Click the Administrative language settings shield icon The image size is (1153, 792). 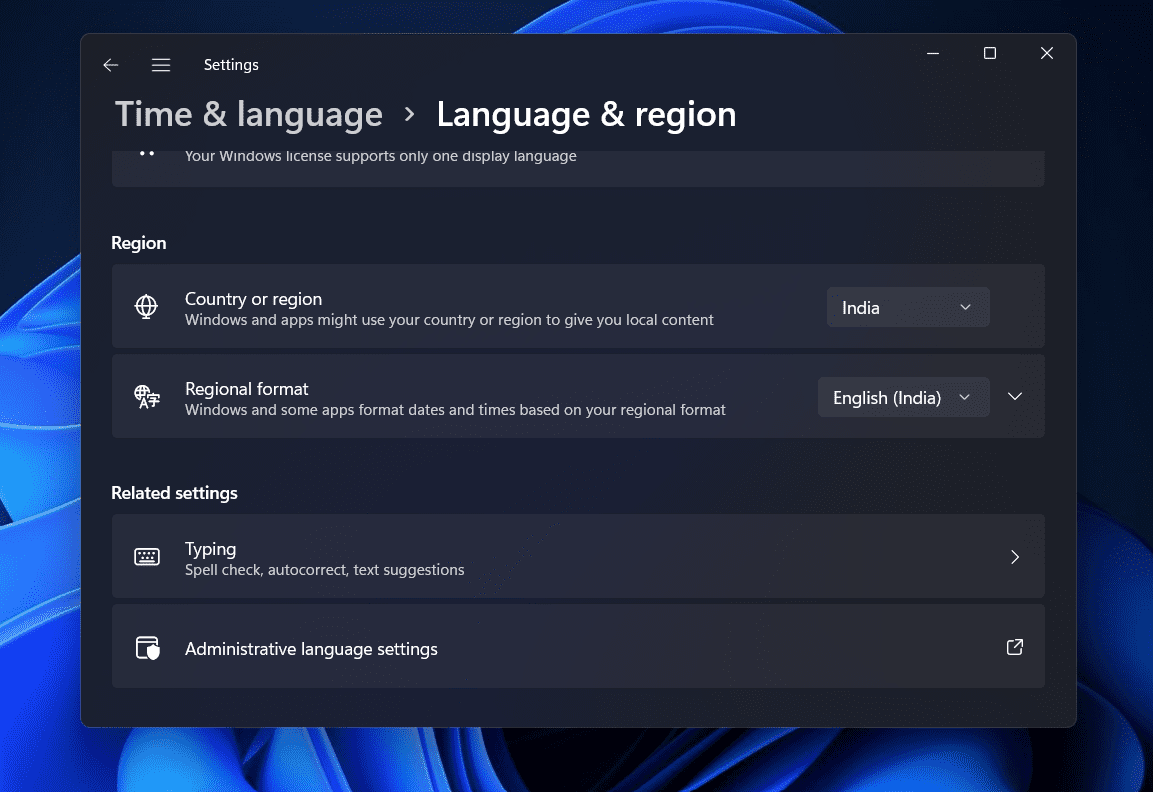pos(147,648)
